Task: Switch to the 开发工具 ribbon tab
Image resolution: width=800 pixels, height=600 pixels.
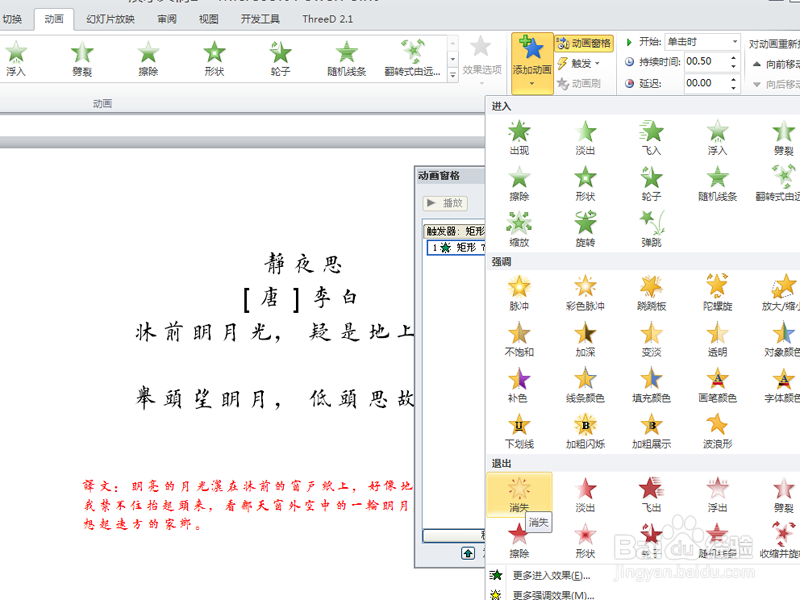Action: (x=260, y=19)
